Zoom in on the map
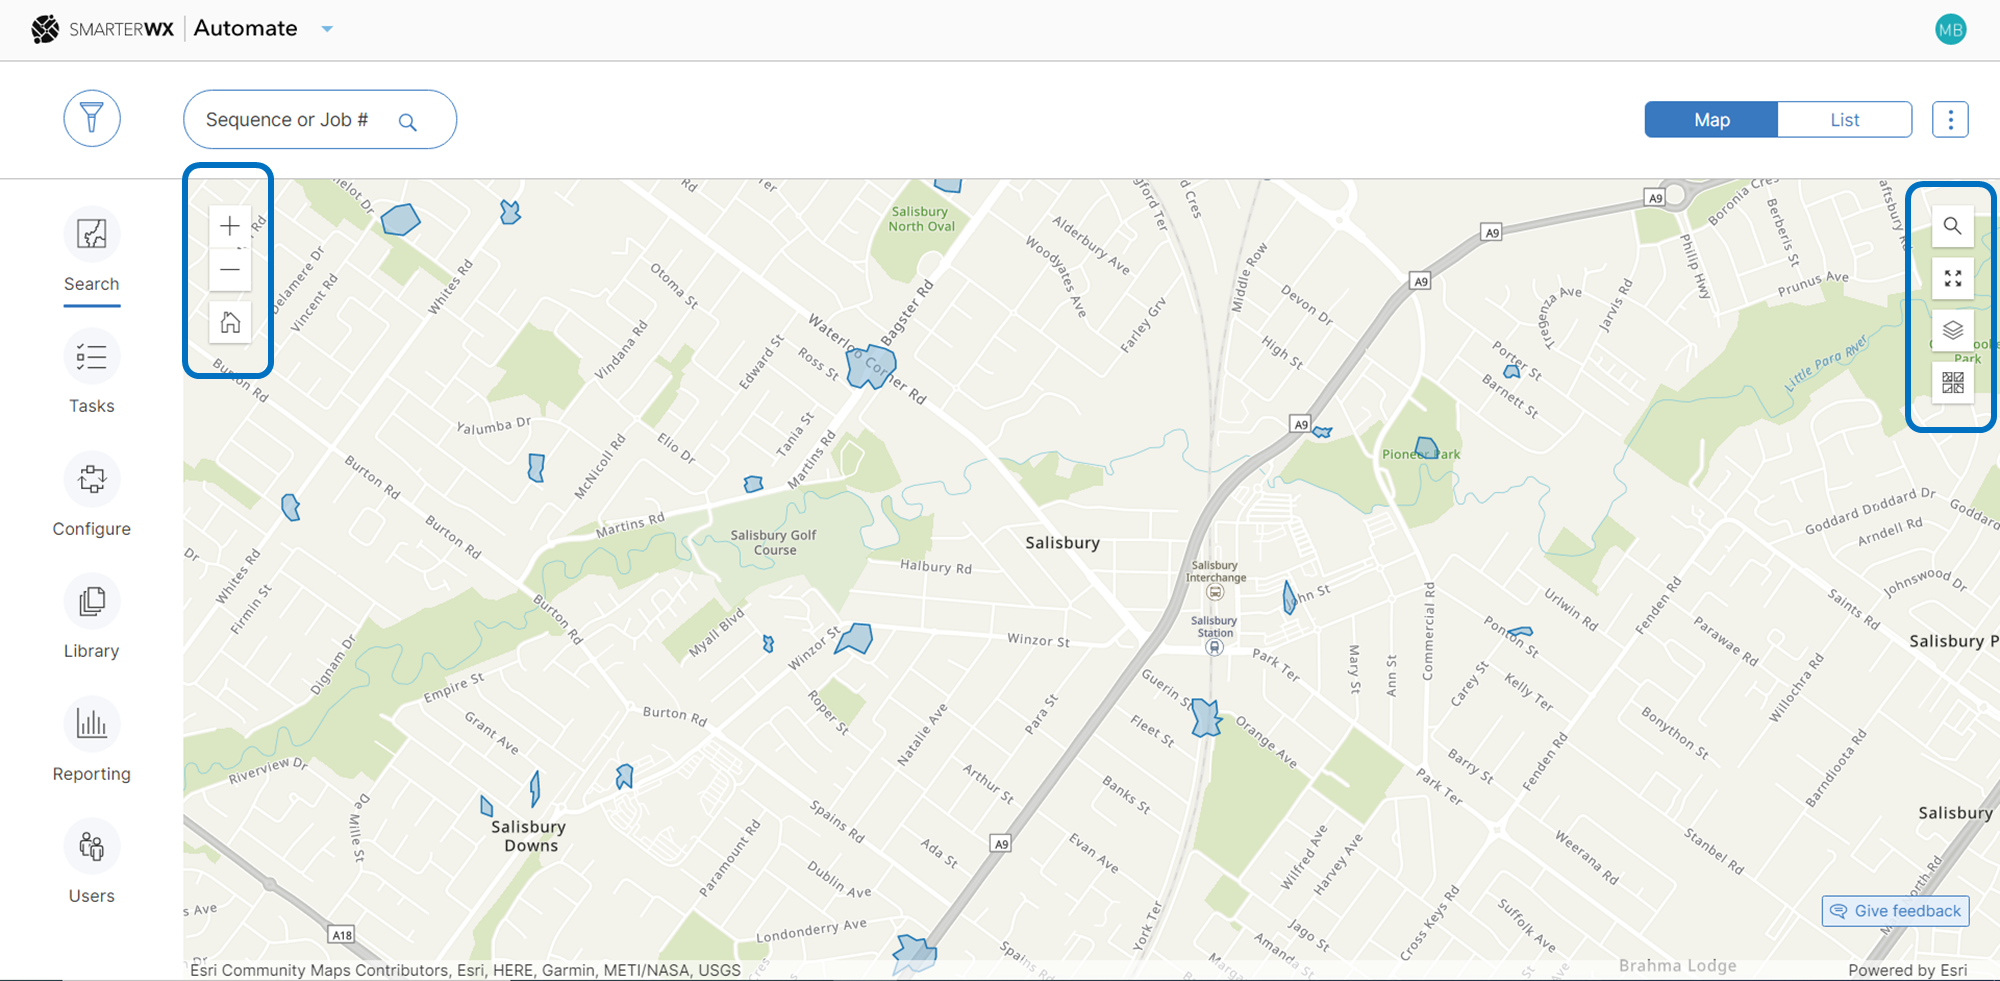 pyautogui.click(x=230, y=226)
